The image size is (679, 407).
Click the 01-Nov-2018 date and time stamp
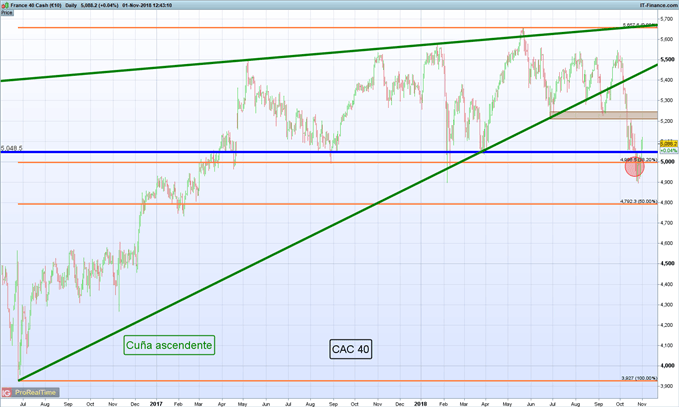click(147, 5)
